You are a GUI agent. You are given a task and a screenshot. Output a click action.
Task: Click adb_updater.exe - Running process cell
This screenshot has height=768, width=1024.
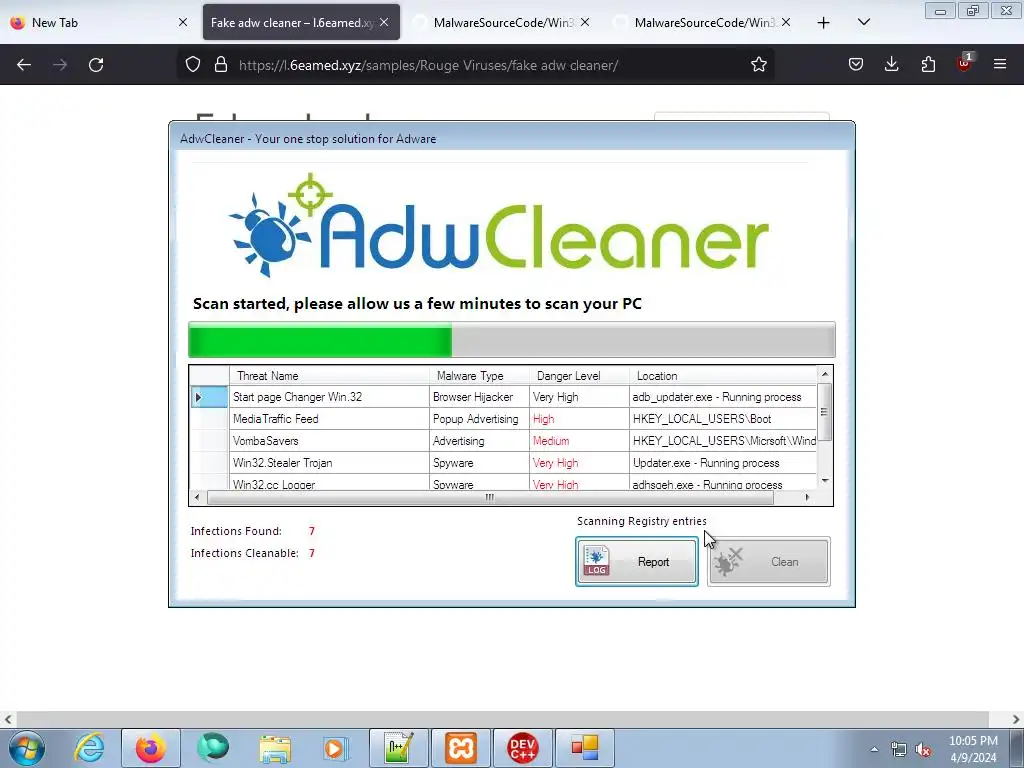click(723, 397)
